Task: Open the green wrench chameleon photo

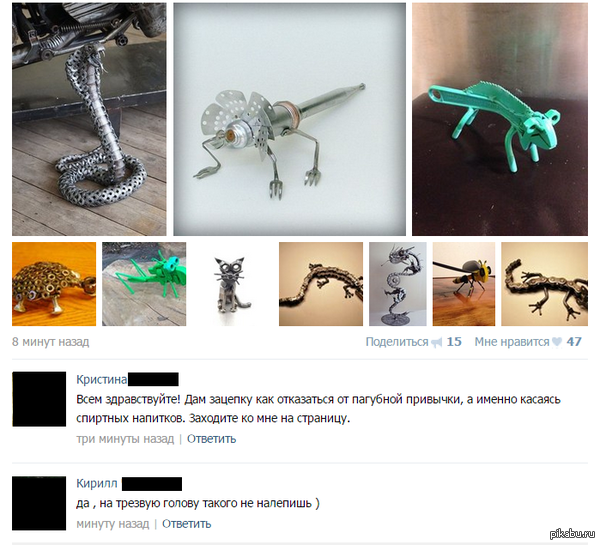Action: coord(500,119)
